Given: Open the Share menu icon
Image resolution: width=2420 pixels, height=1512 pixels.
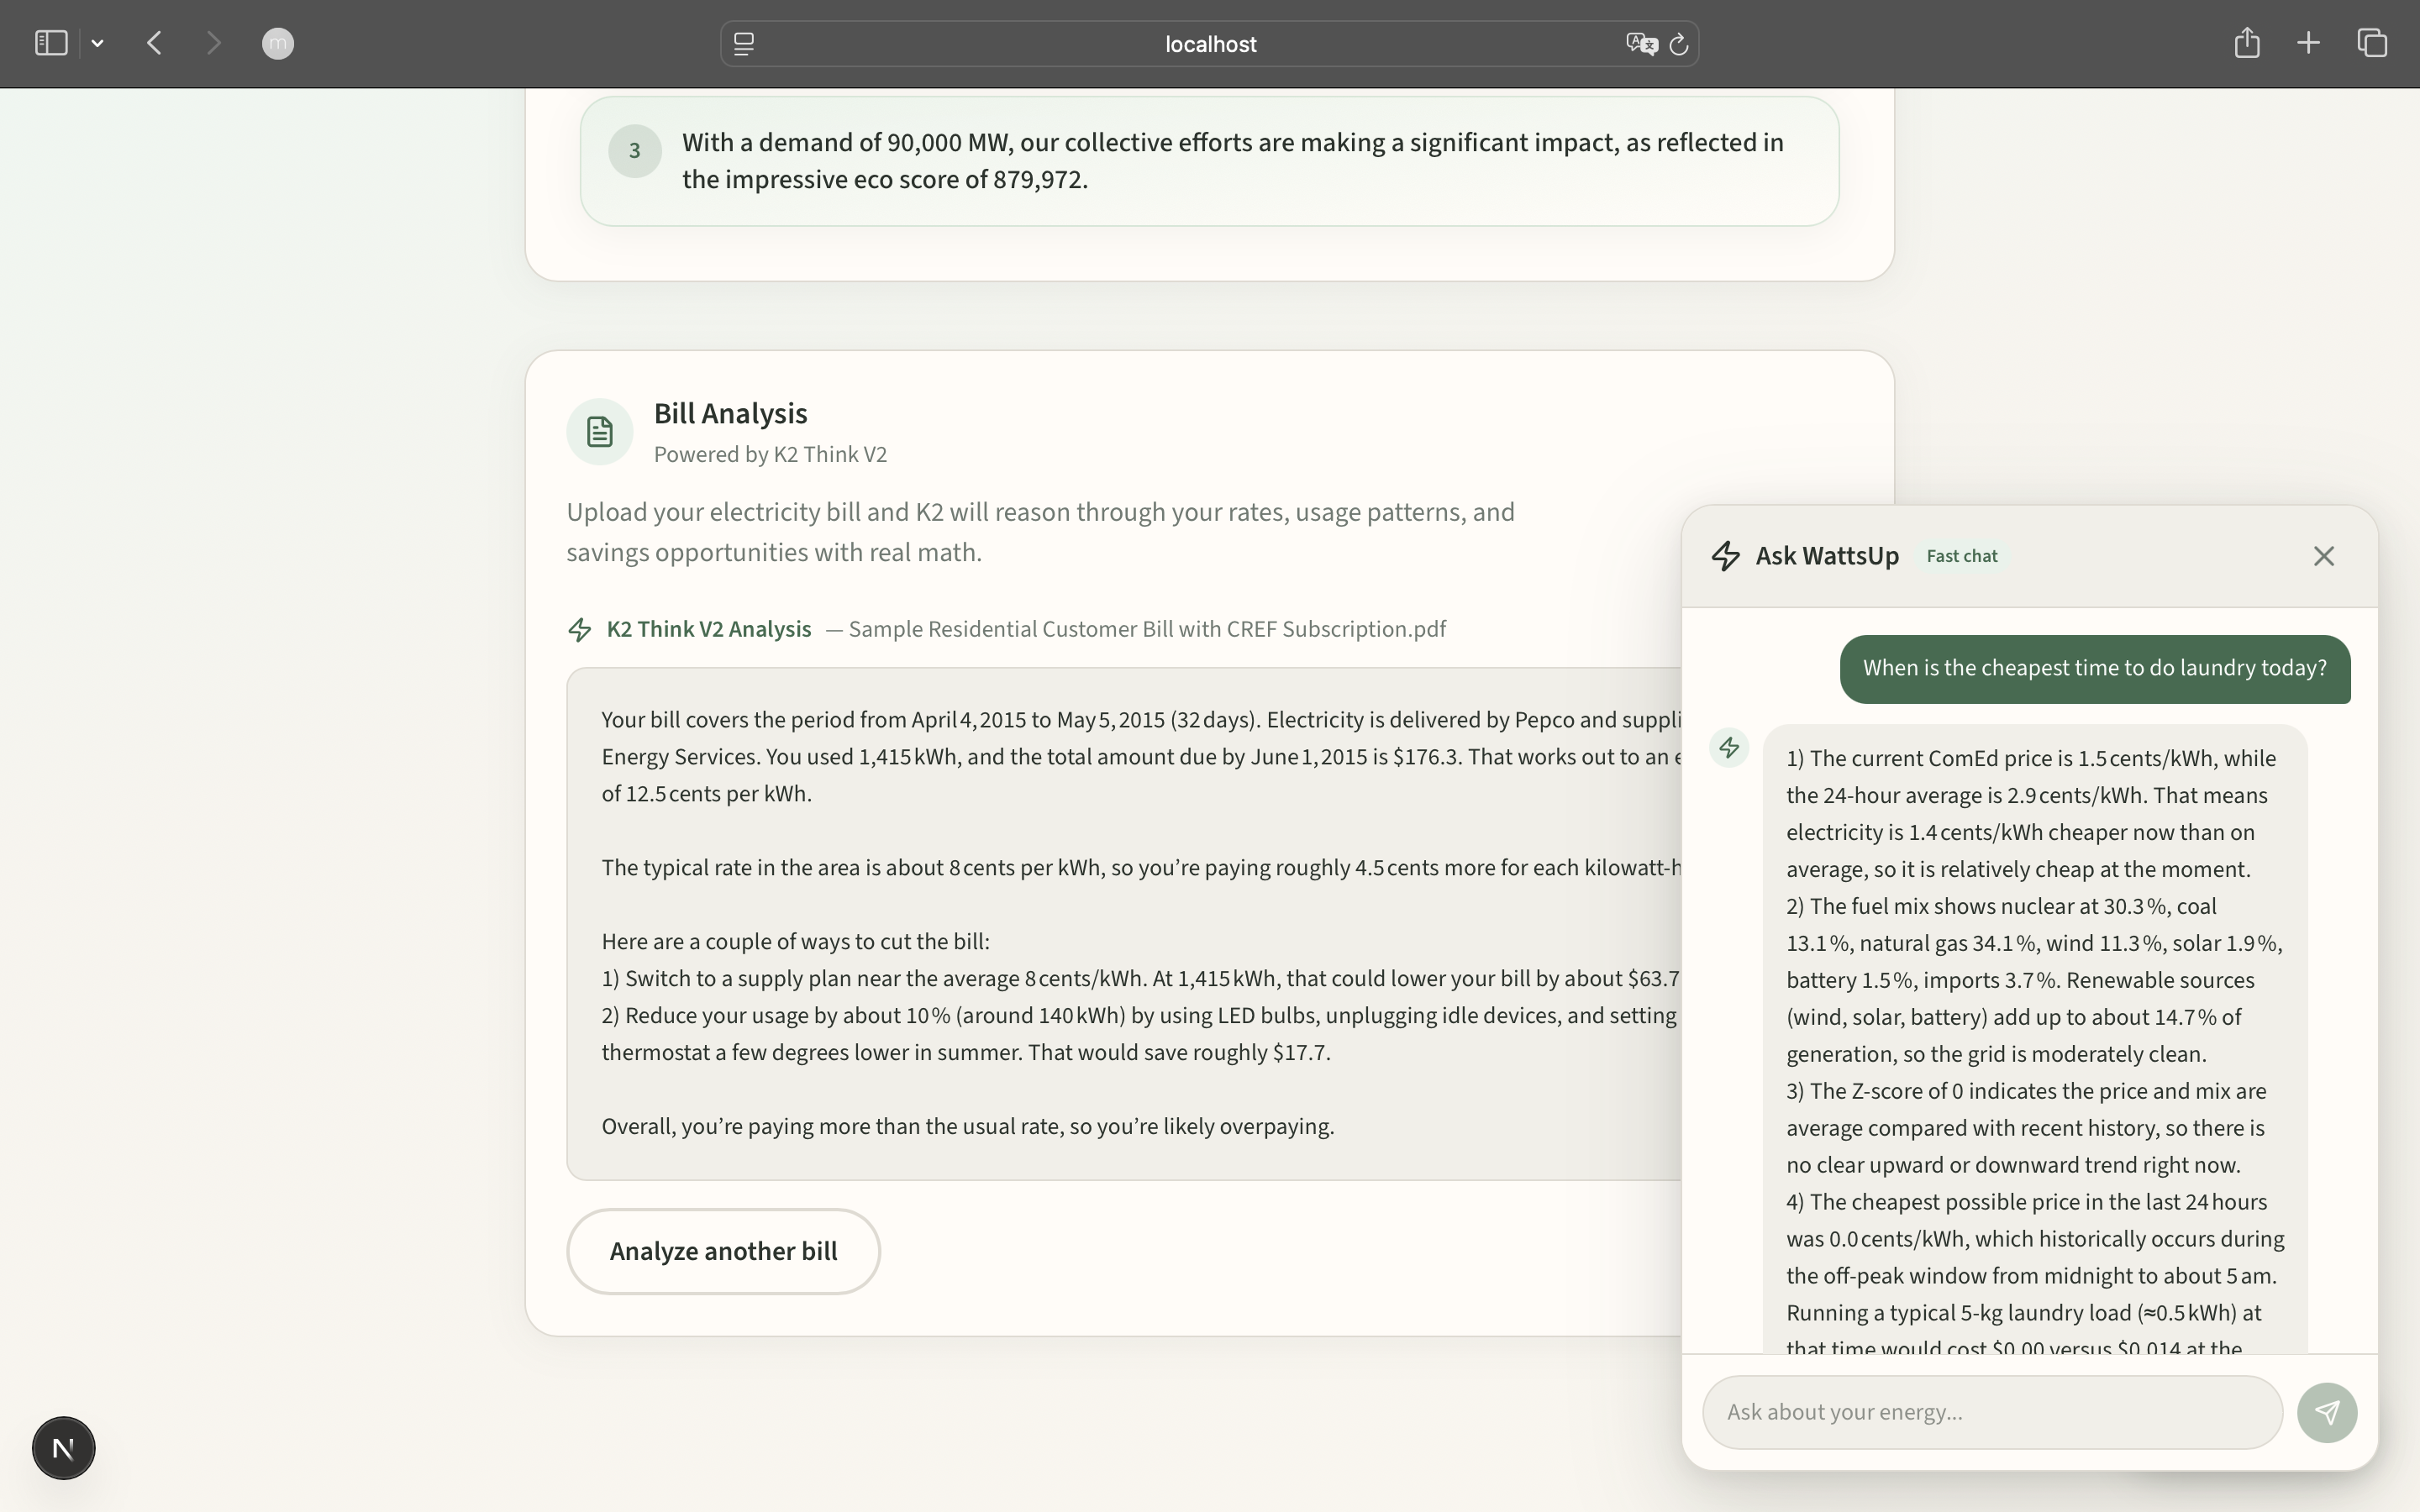Looking at the screenshot, I should 2246,43.
